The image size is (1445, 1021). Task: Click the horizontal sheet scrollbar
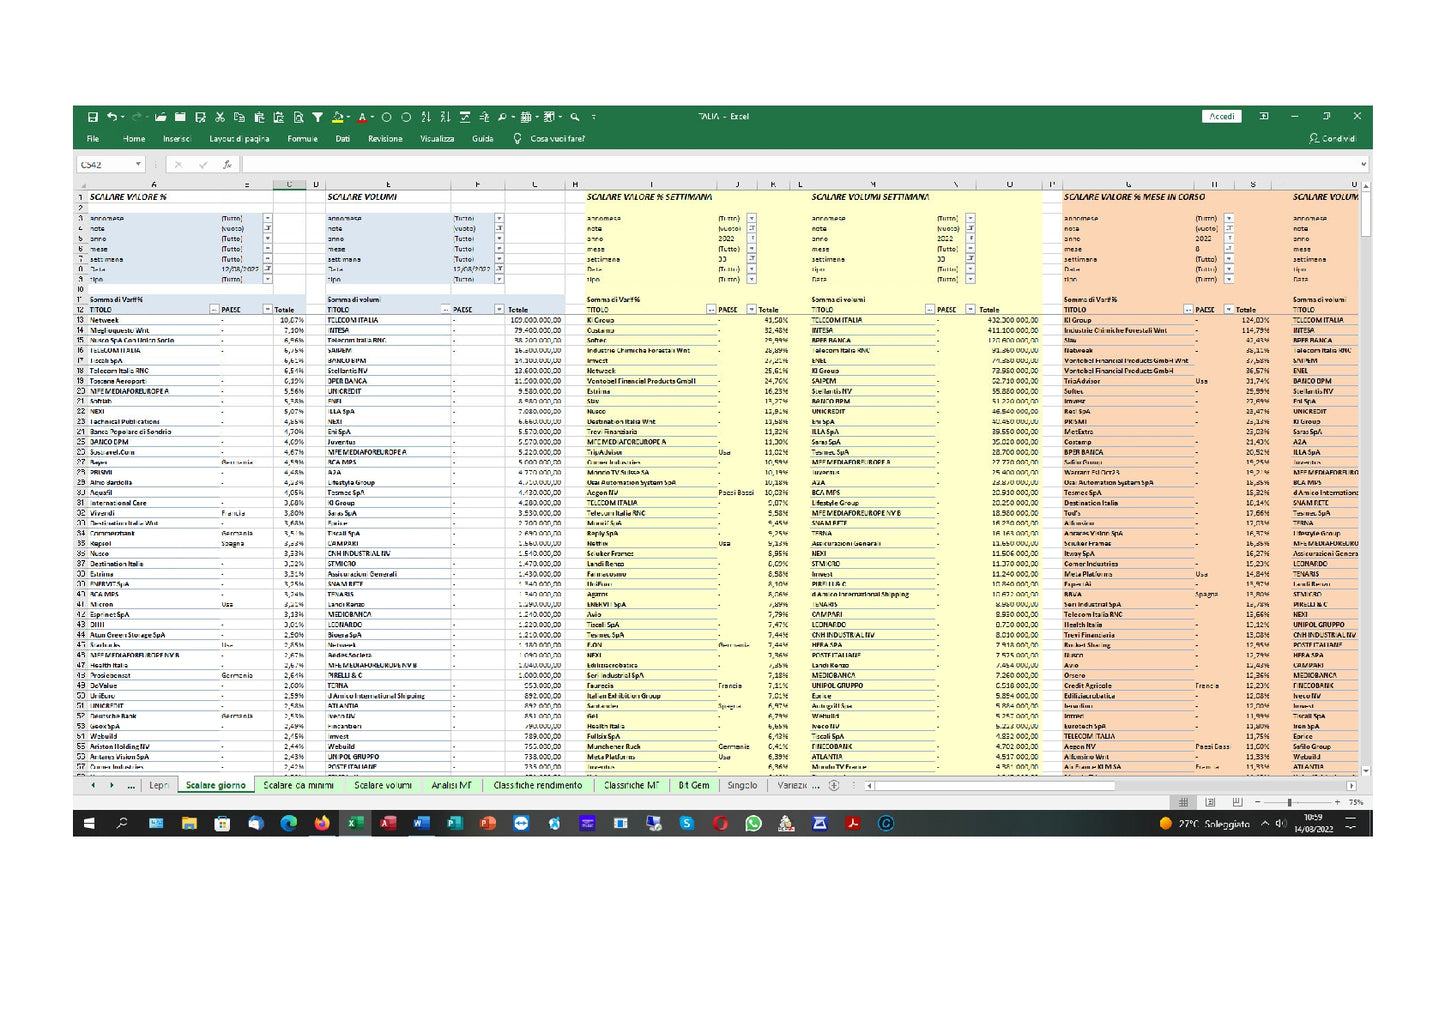pyautogui.click(x=994, y=786)
